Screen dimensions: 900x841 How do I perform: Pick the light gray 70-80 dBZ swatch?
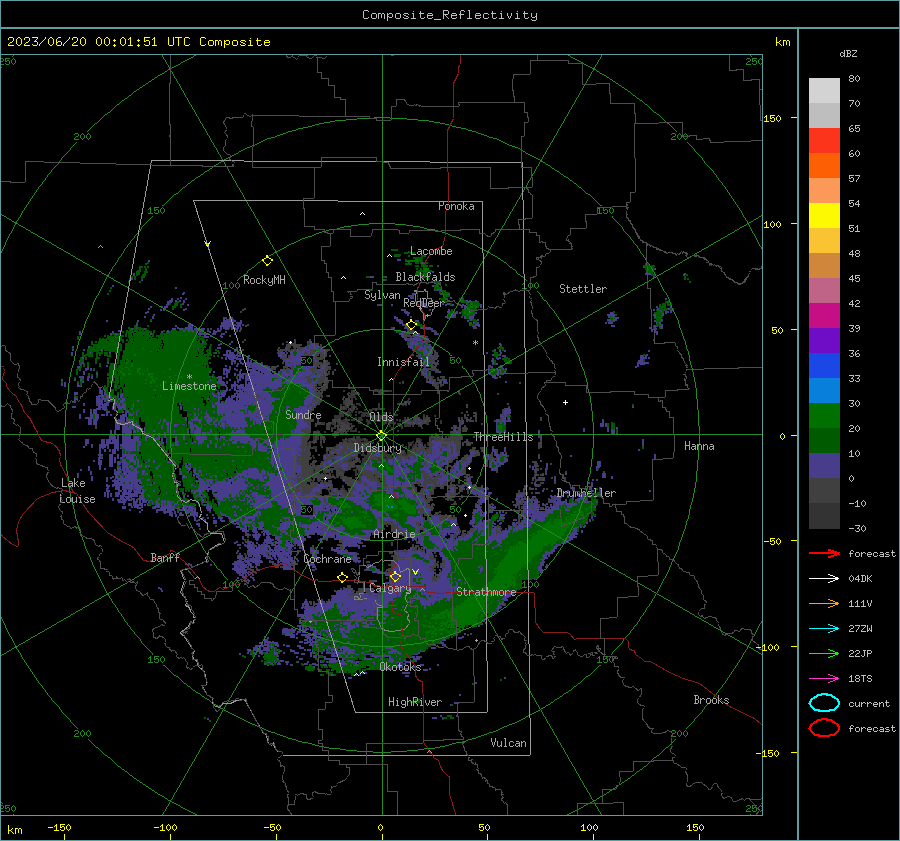click(824, 90)
